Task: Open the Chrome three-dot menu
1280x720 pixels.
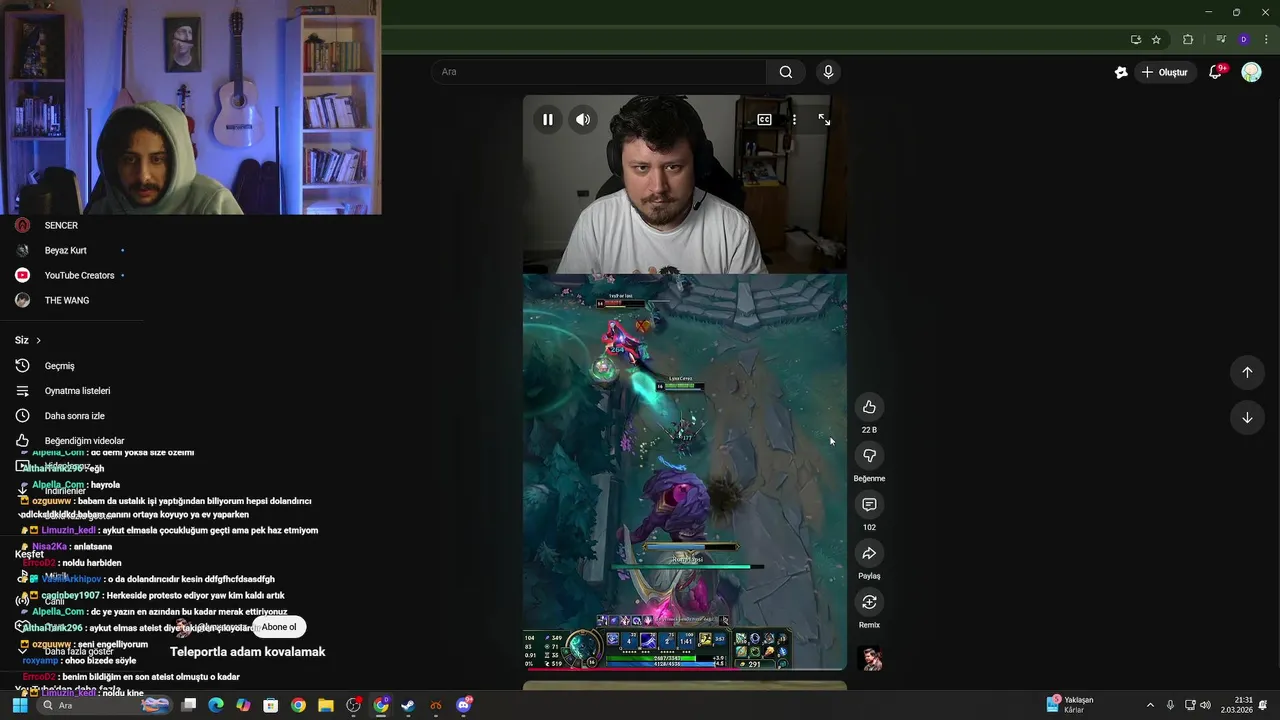Action: (x=1265, y=40)
